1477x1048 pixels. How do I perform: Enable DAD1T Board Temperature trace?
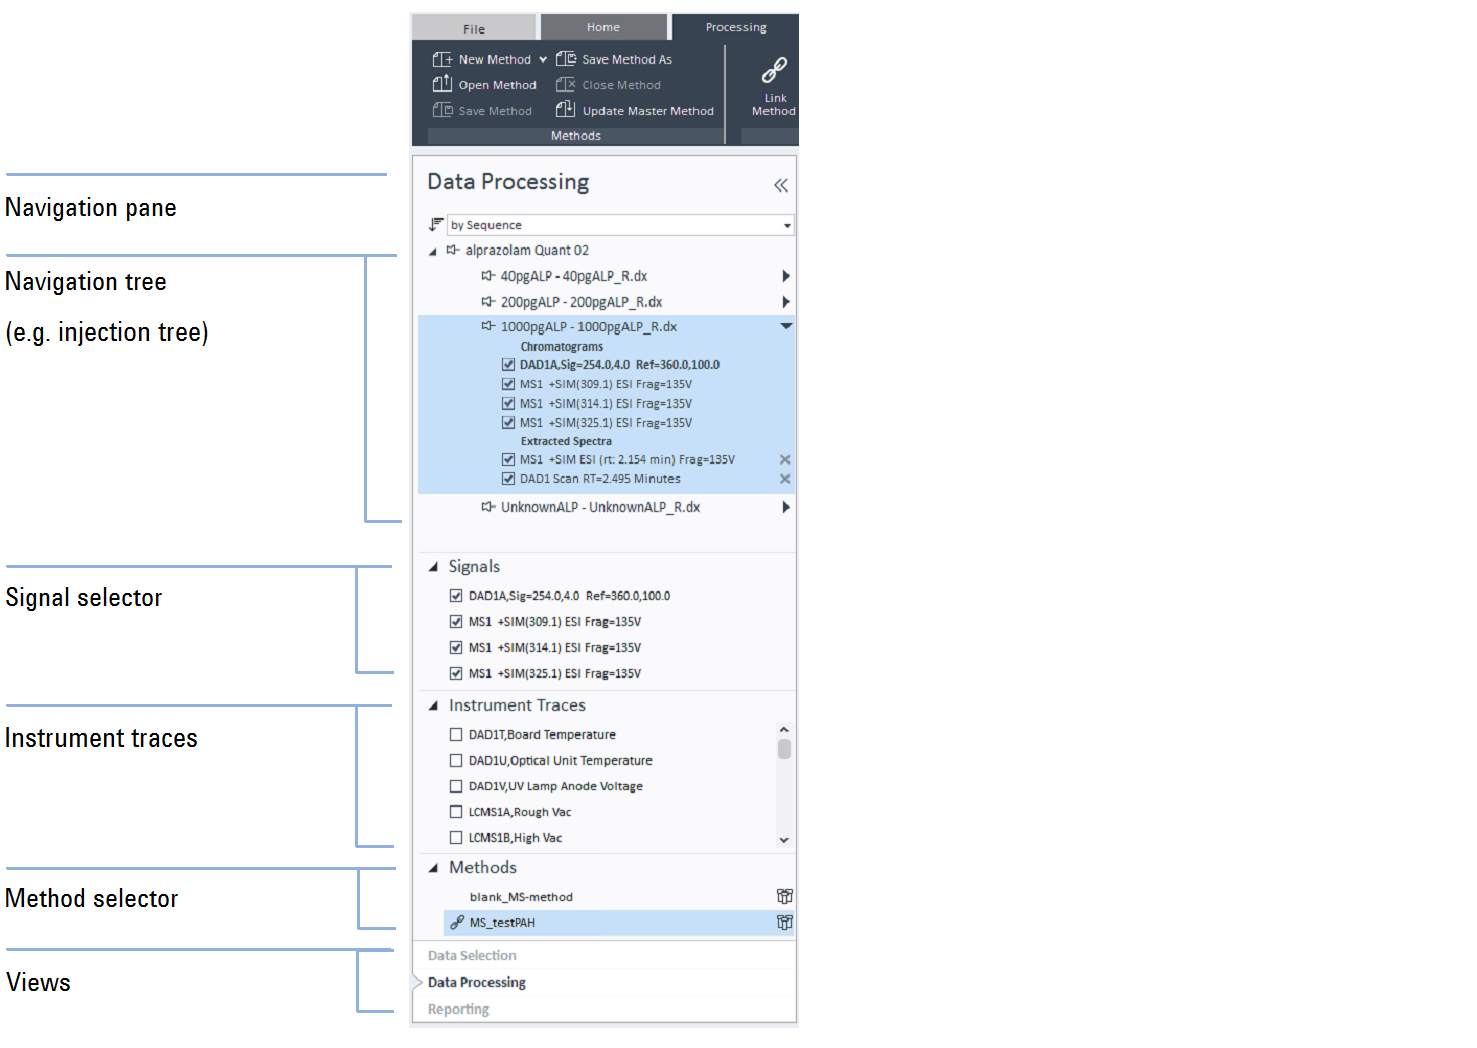click(x=456, y=735)
